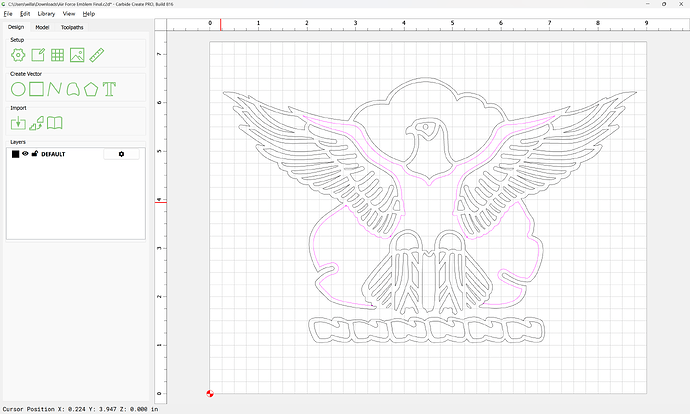This screenshot has height=414, width=690.
Task: Toggle visibility of DEFAULT layer
Action: (x=25, y=154)
